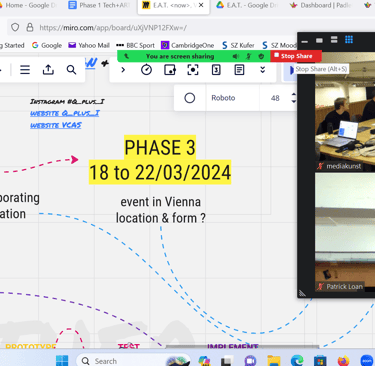Start the Miro timer tool

(x=146, y=70)
